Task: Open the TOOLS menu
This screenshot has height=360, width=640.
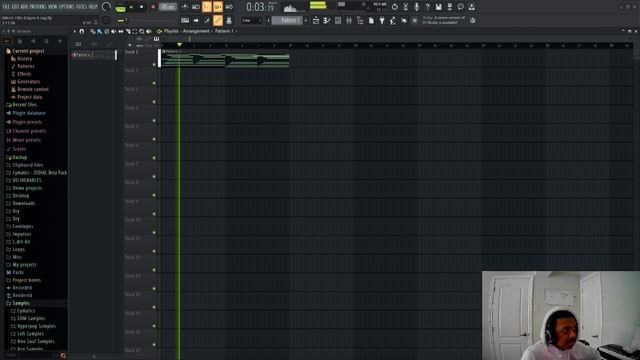Action: [x=82, y=7]
